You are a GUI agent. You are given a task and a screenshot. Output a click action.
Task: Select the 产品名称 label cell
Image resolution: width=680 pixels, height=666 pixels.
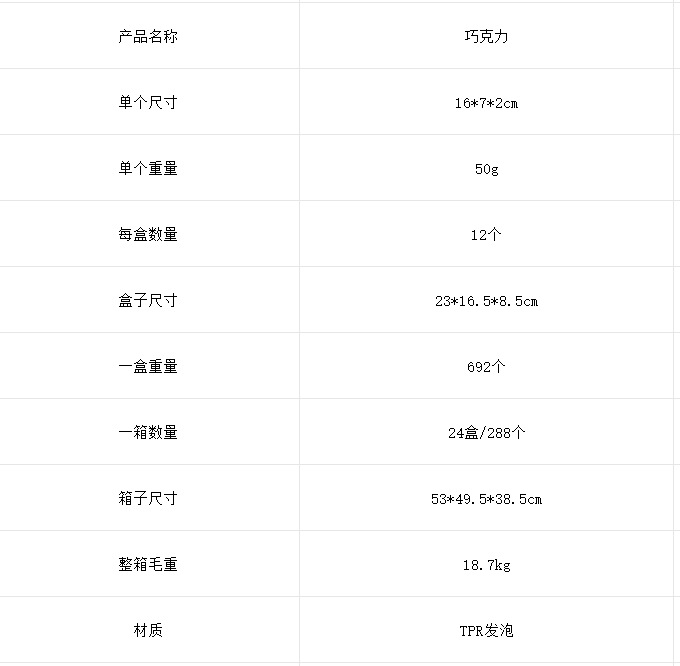pyautogui.click(x=148, y=36)
